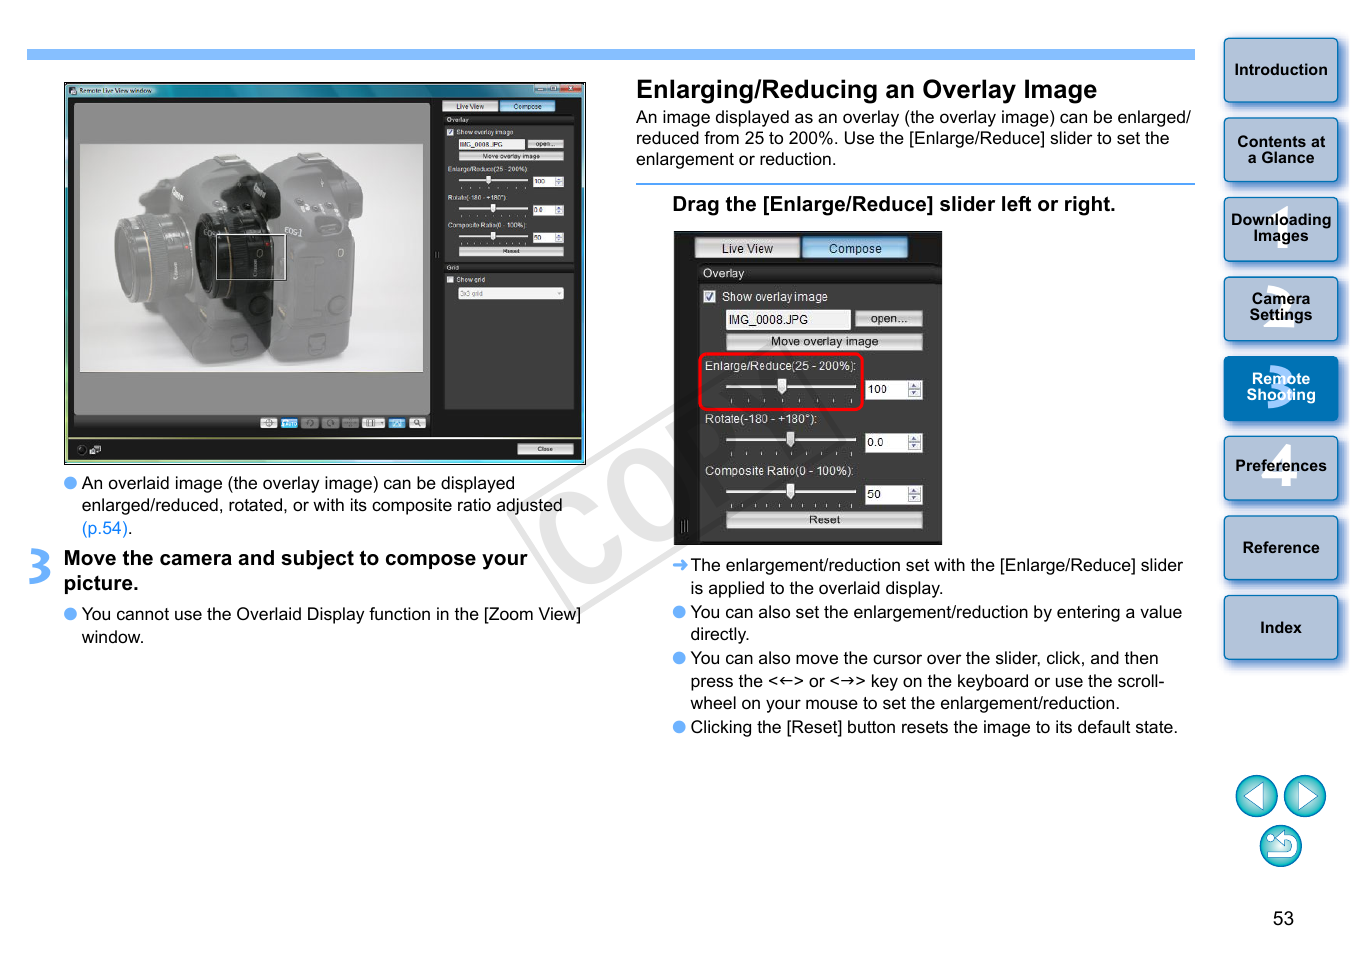Select Compose tab in enlarged panel
The image size is (1350, 954).
[x=855, y=248]
